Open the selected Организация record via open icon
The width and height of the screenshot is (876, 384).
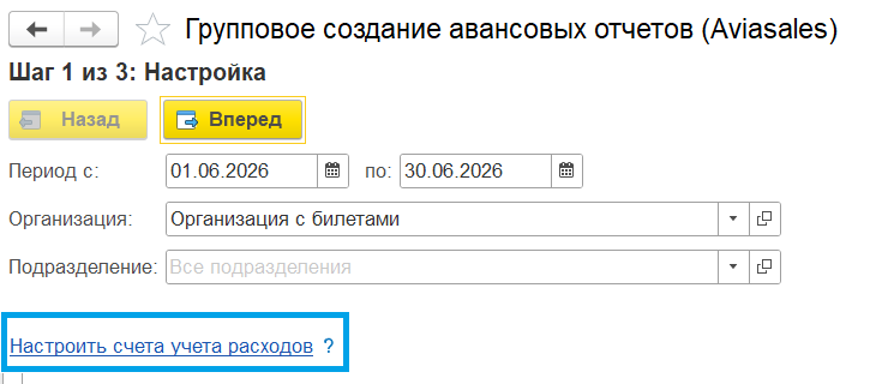(x=764, y=219)
